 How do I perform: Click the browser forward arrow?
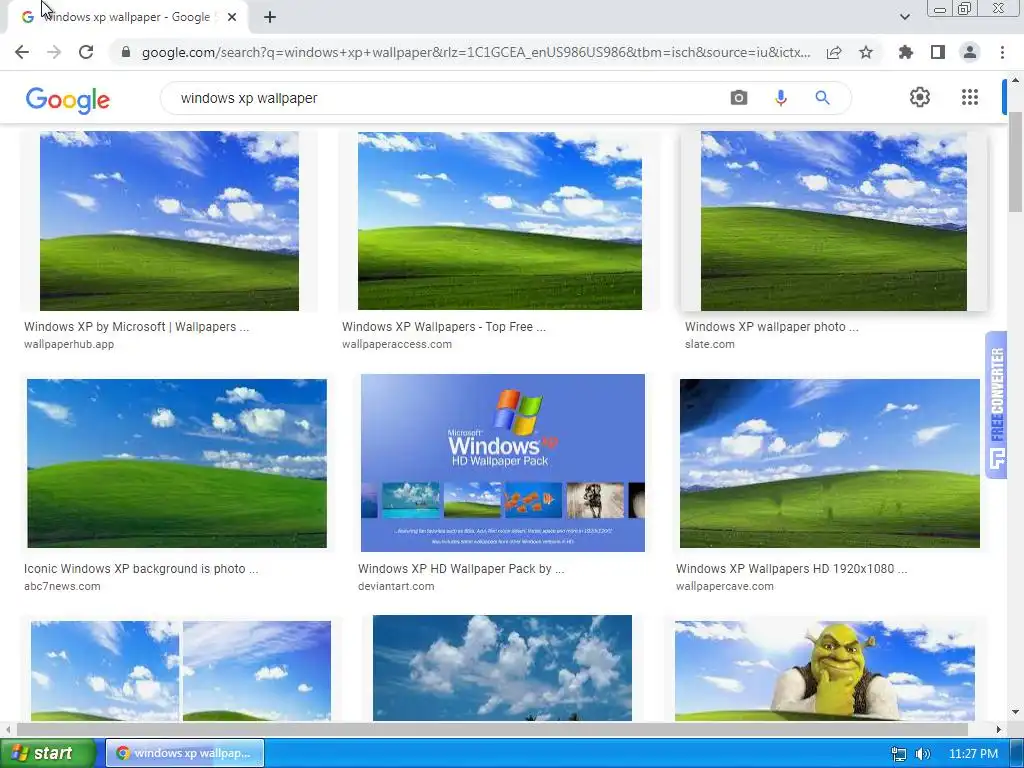coord(54,52)
